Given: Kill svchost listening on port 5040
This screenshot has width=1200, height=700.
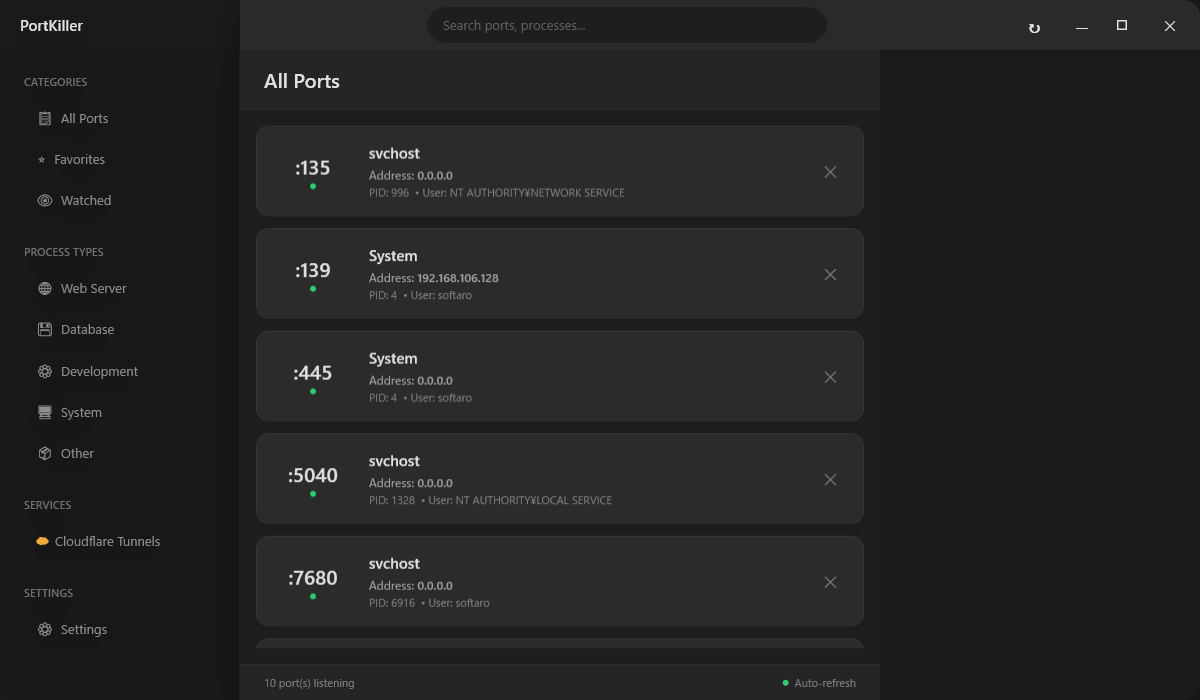Looking at the screenshot, I should coord(830,480).
